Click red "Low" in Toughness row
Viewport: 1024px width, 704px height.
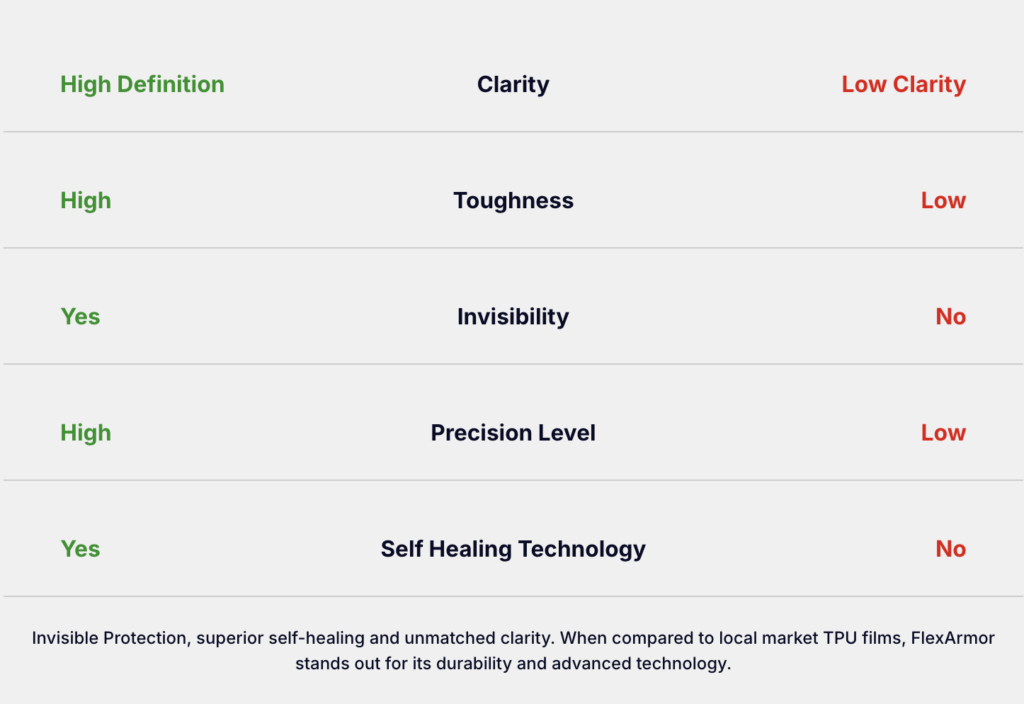point(943,201)
